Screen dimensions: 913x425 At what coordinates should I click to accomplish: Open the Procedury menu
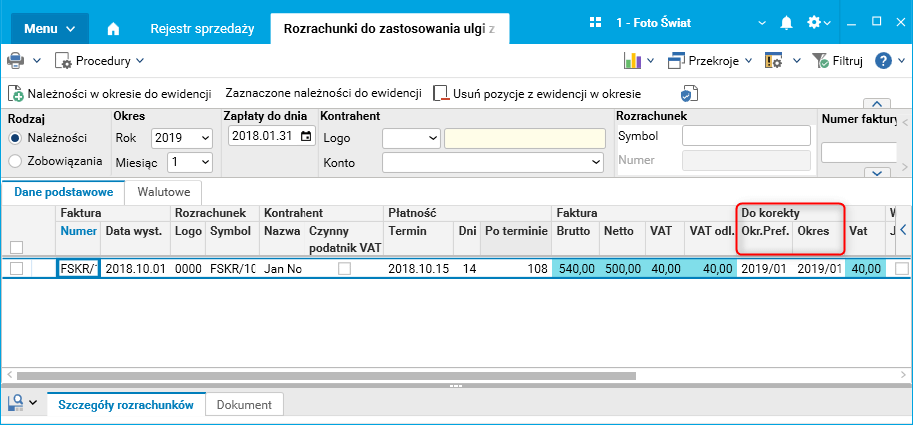pos(99,61)
